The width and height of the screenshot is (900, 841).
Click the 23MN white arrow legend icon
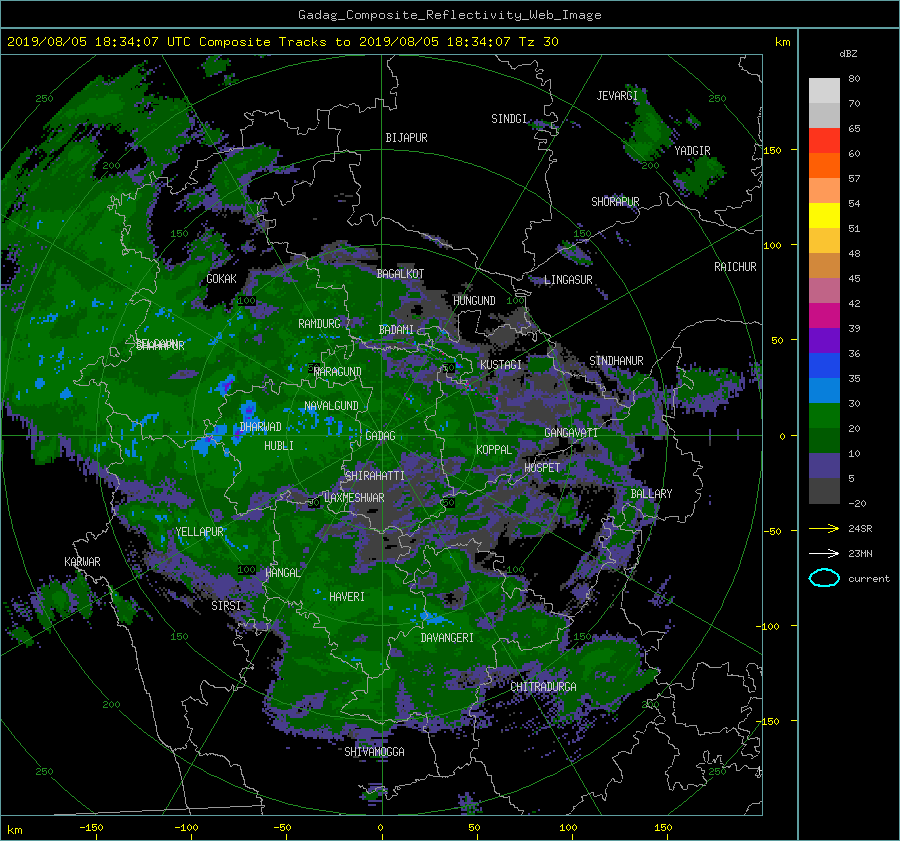pyautogui.click(x=824, y=553)
